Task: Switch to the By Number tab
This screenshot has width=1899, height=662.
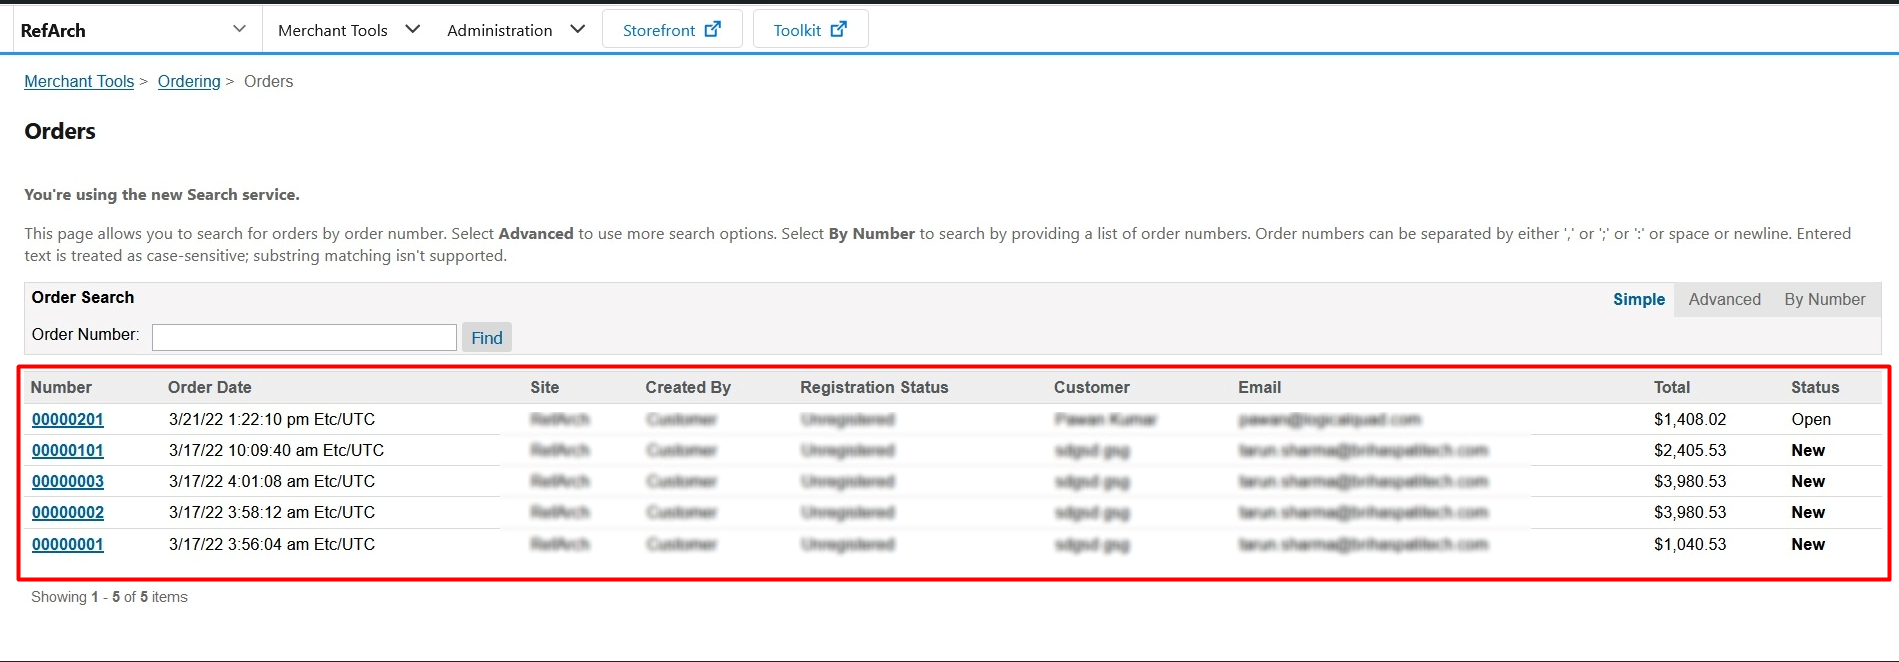Action: coord(1824,299)
